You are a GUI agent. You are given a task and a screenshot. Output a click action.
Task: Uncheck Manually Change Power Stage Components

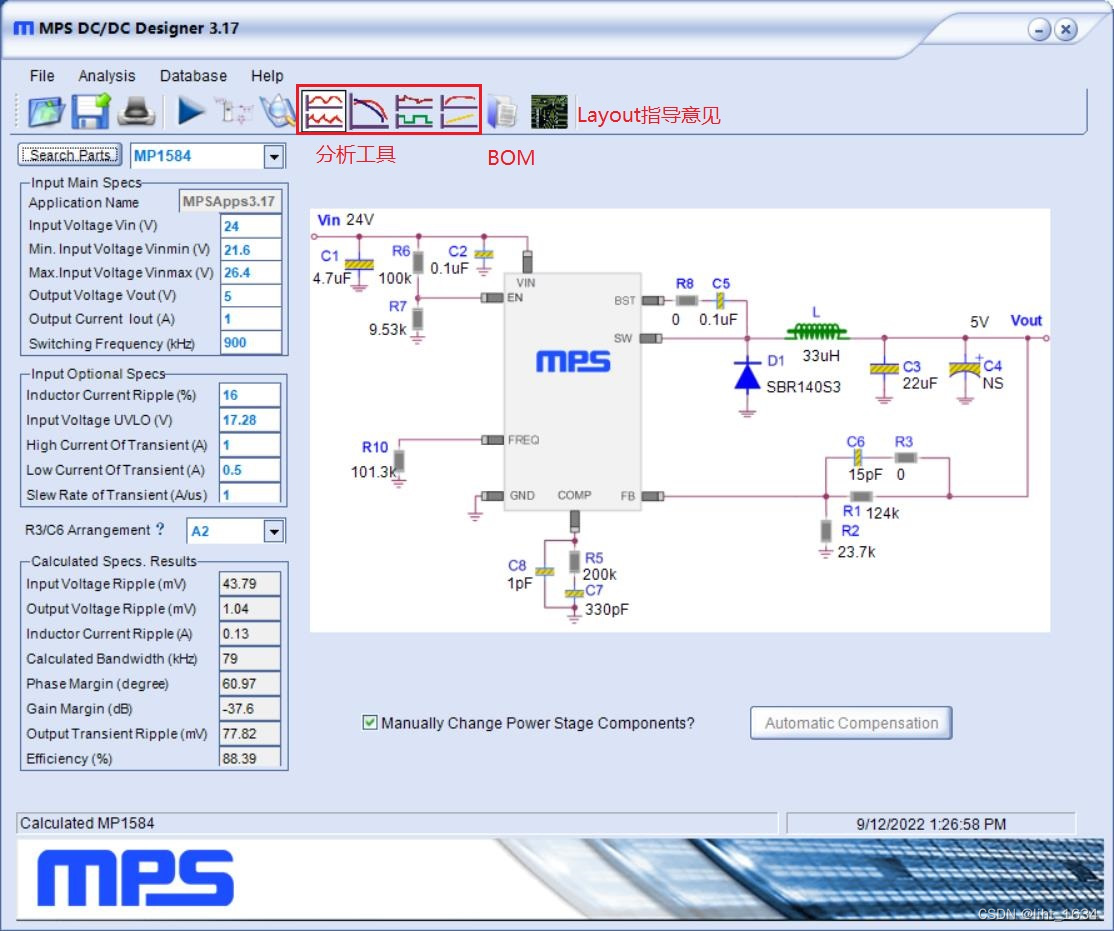369,722
